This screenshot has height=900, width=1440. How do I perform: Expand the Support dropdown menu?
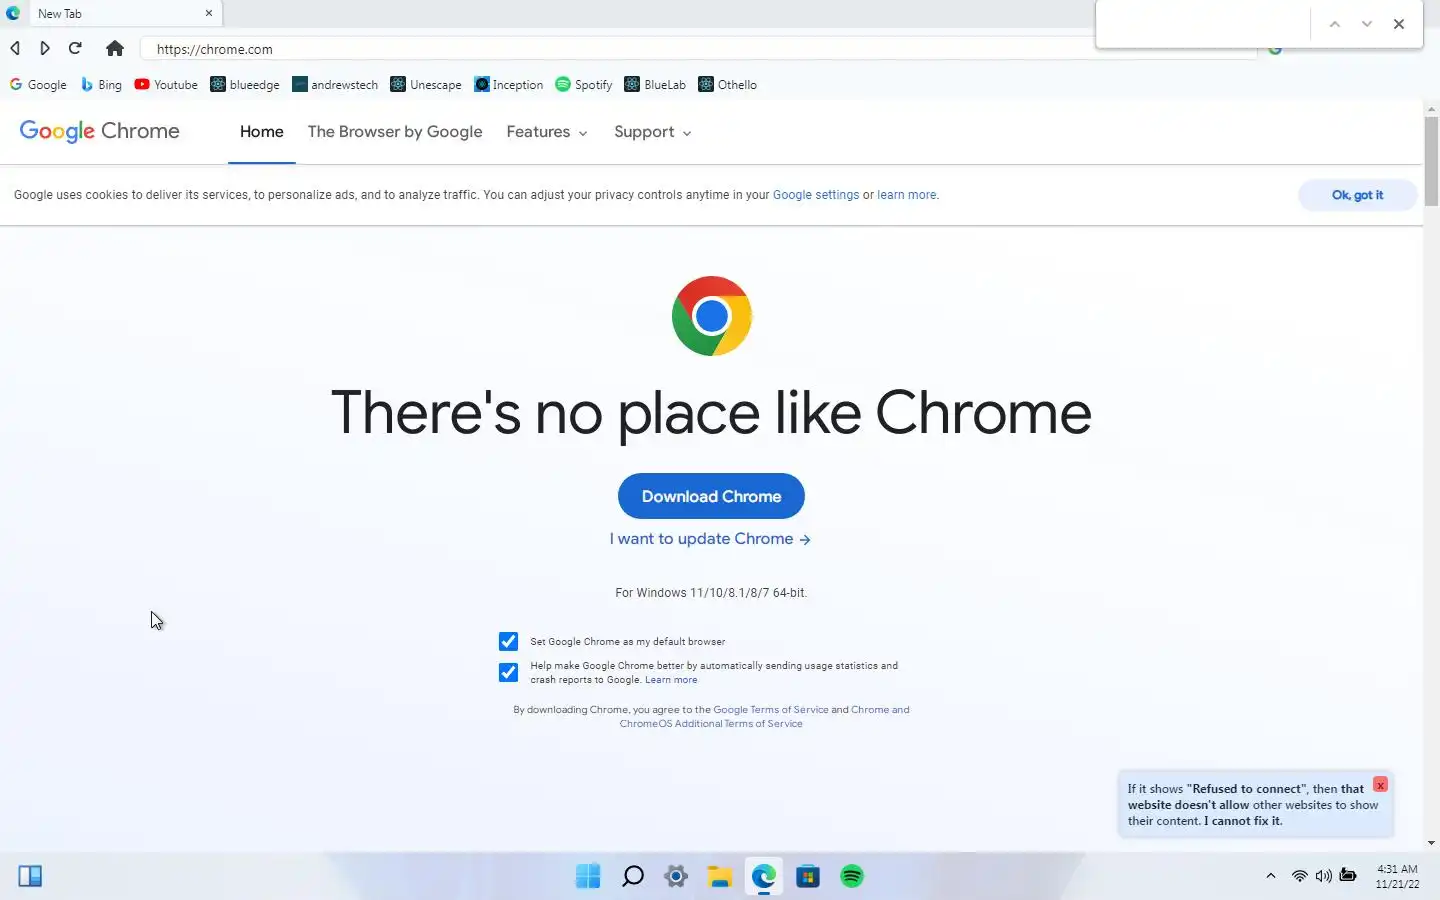click(x=652, y=132)
